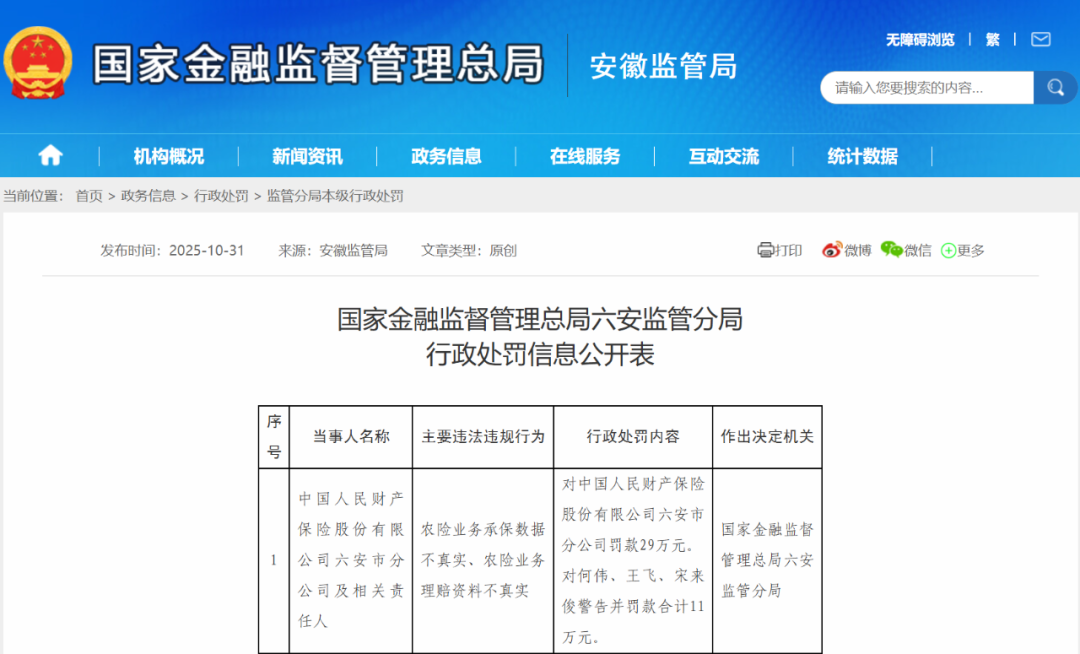1080x654 pixels.
Task: Print the page using printer icon
Action: click(766, 250)
